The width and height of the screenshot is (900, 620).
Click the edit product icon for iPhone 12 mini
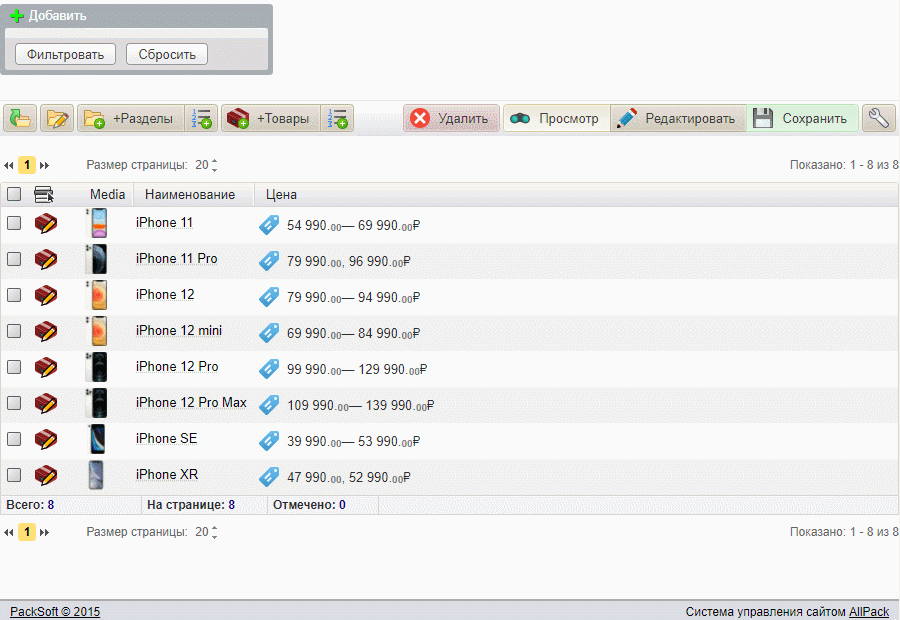click(x=46, y=331)
